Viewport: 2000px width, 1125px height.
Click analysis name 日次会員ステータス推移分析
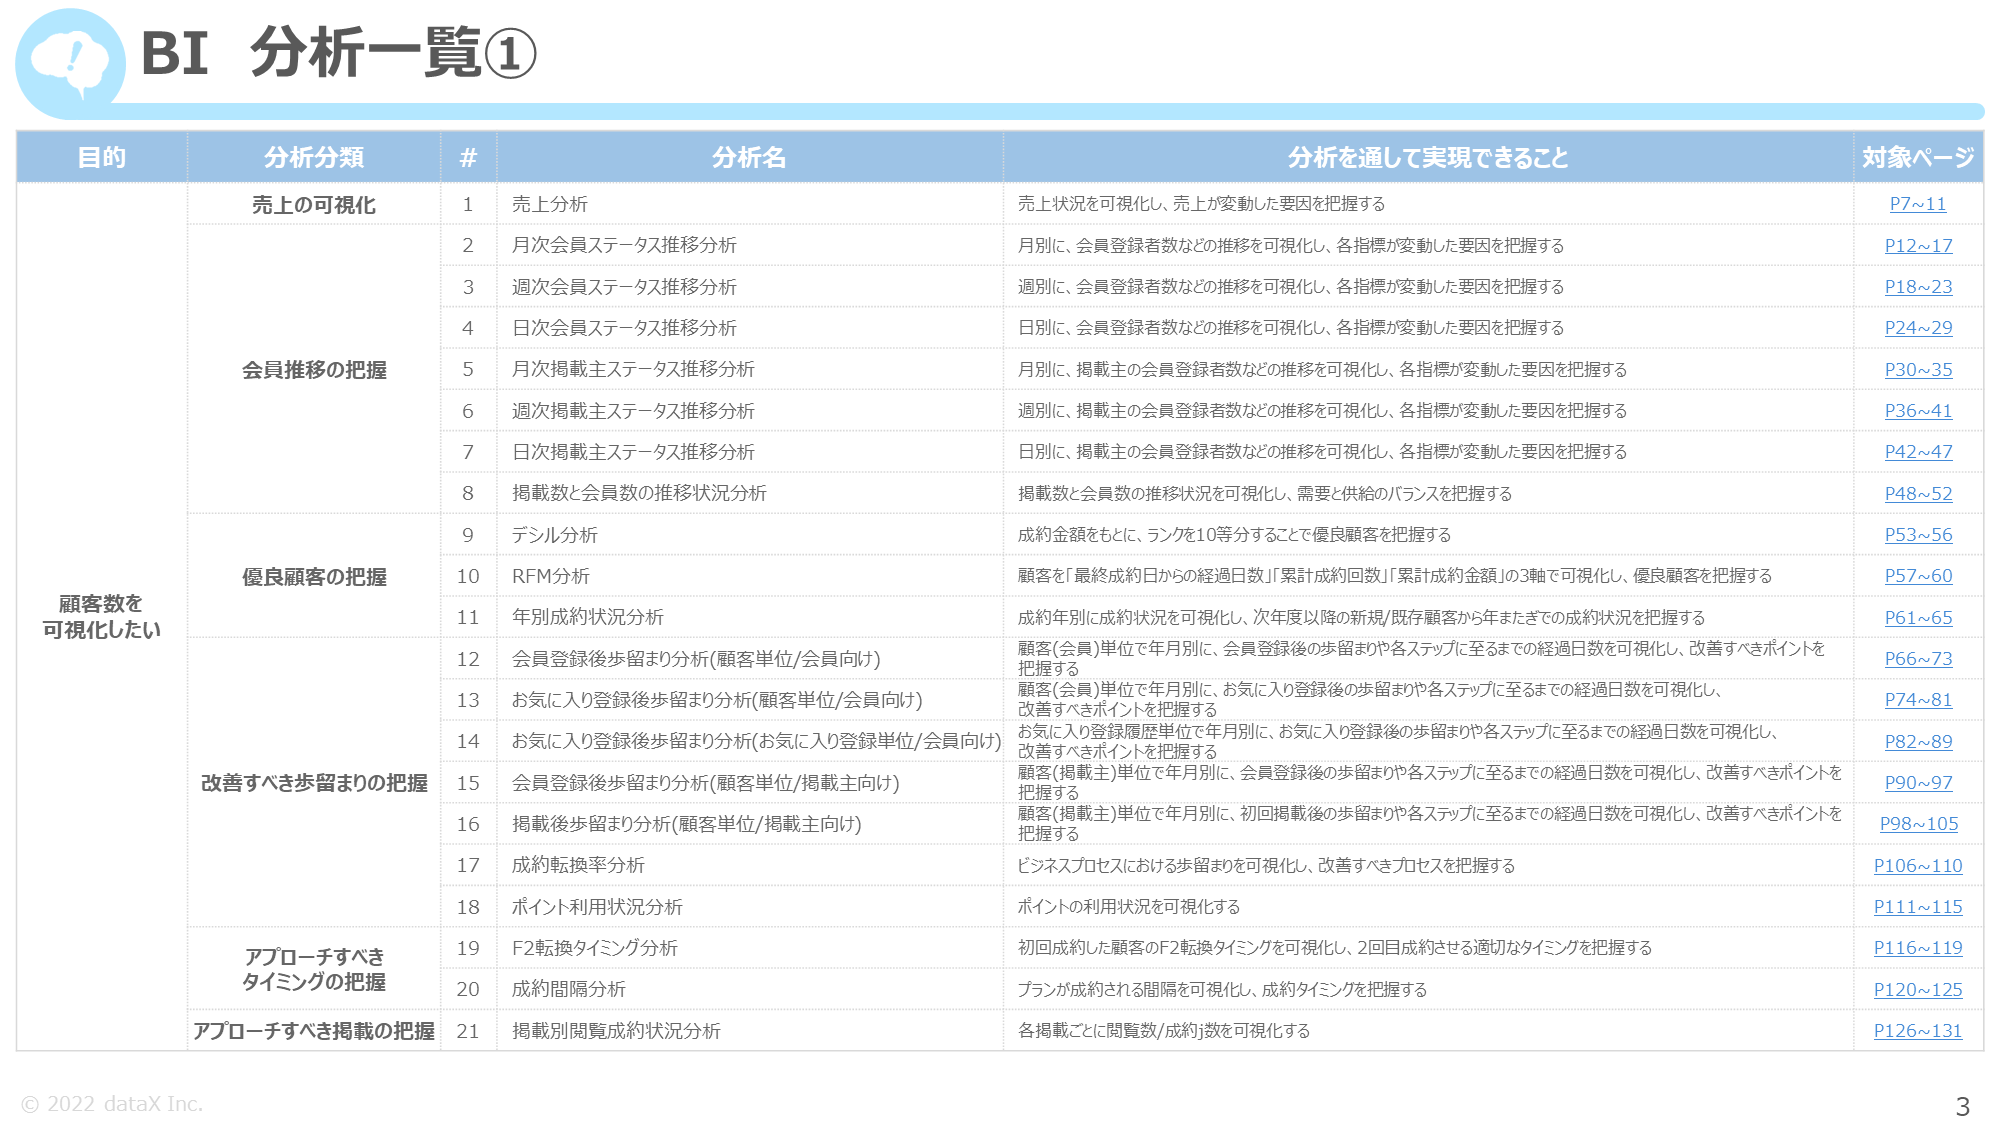624,328
